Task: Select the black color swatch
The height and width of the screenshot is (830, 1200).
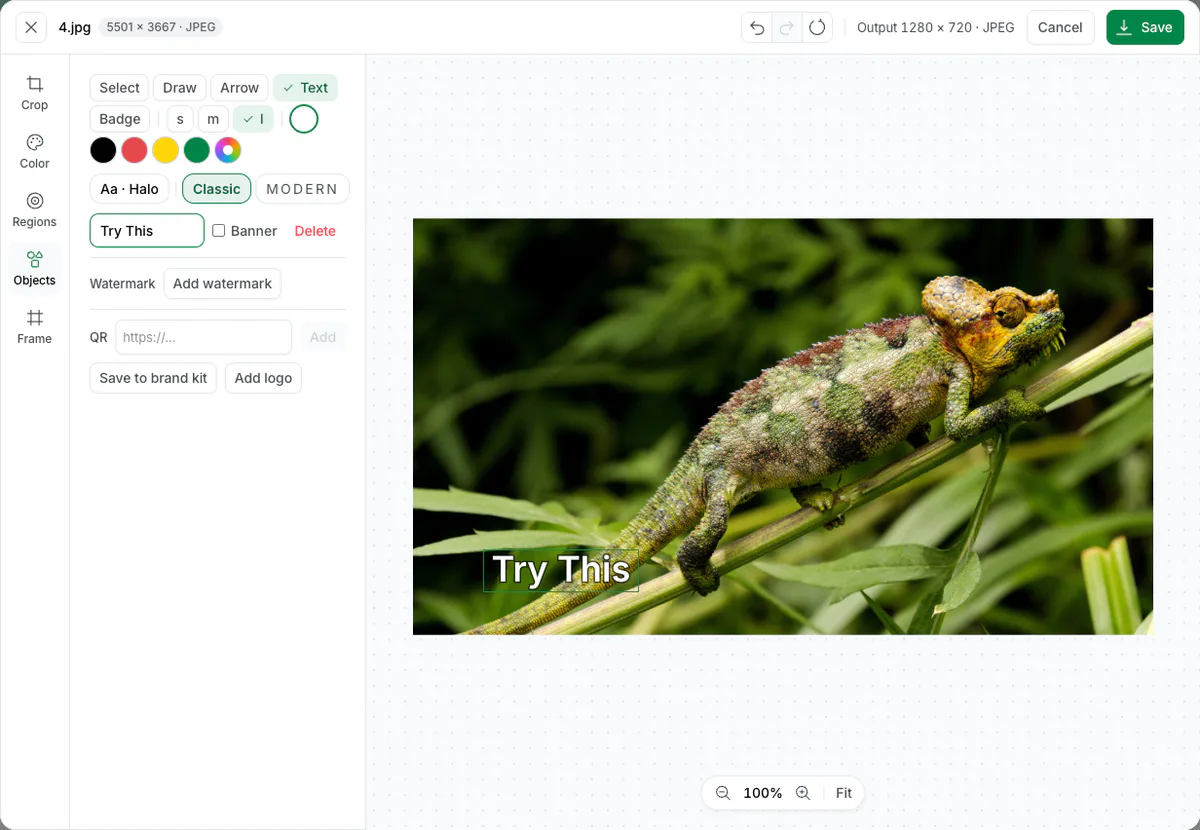Action: coord(103,151)
